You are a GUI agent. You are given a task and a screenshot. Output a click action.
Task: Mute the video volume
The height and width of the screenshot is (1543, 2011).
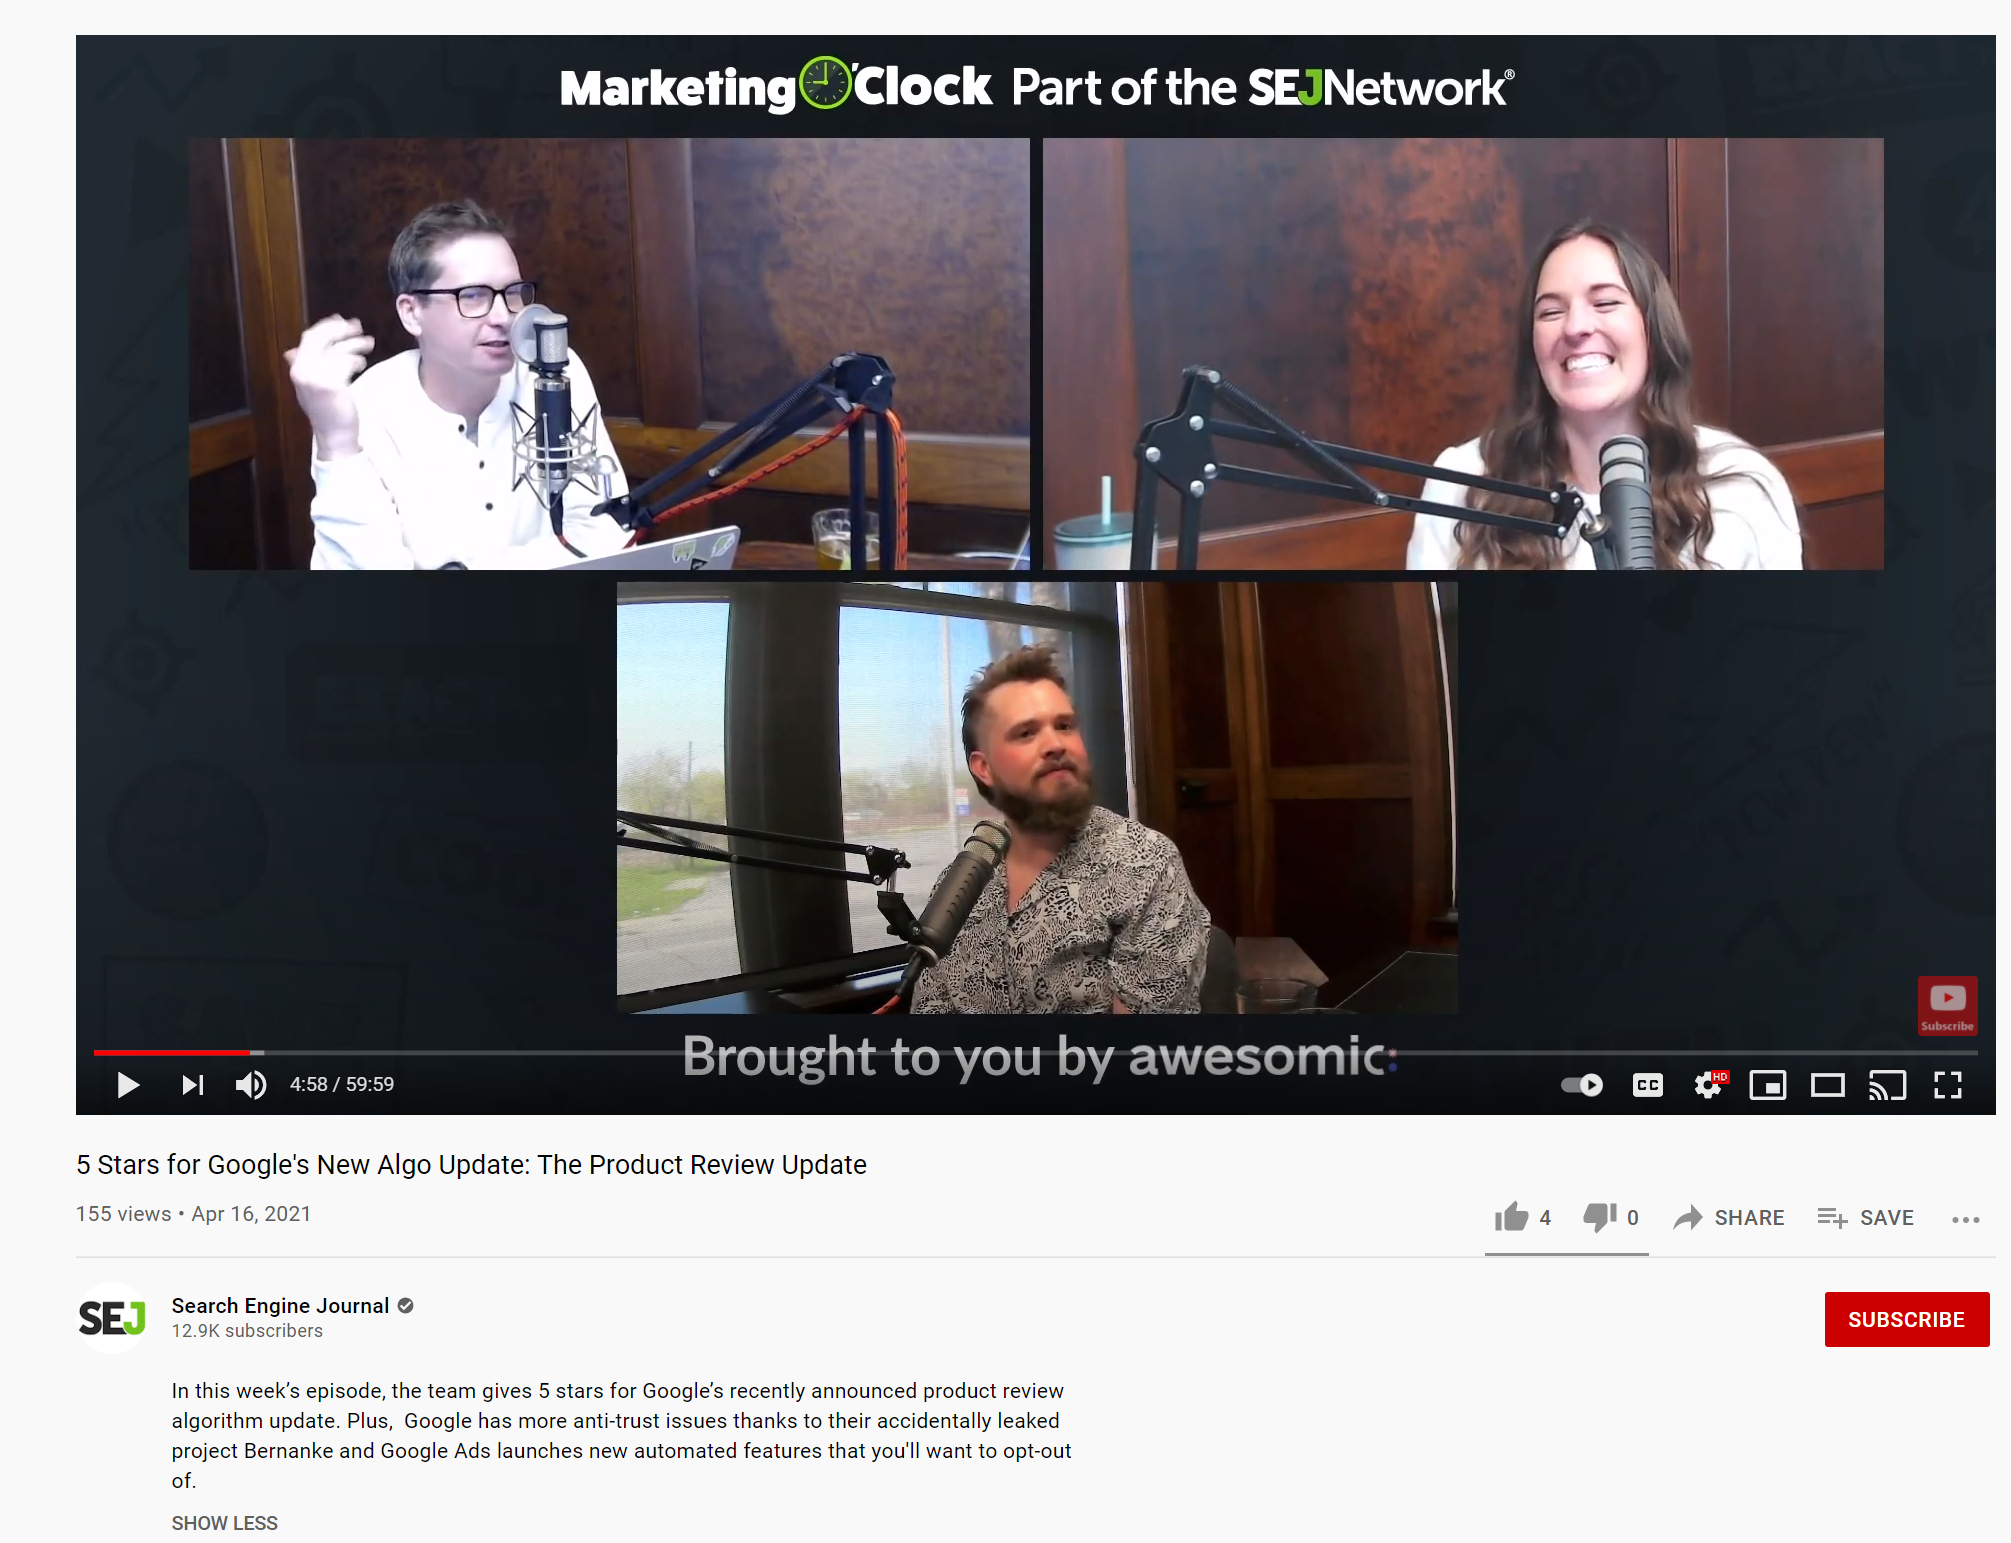250,1085
